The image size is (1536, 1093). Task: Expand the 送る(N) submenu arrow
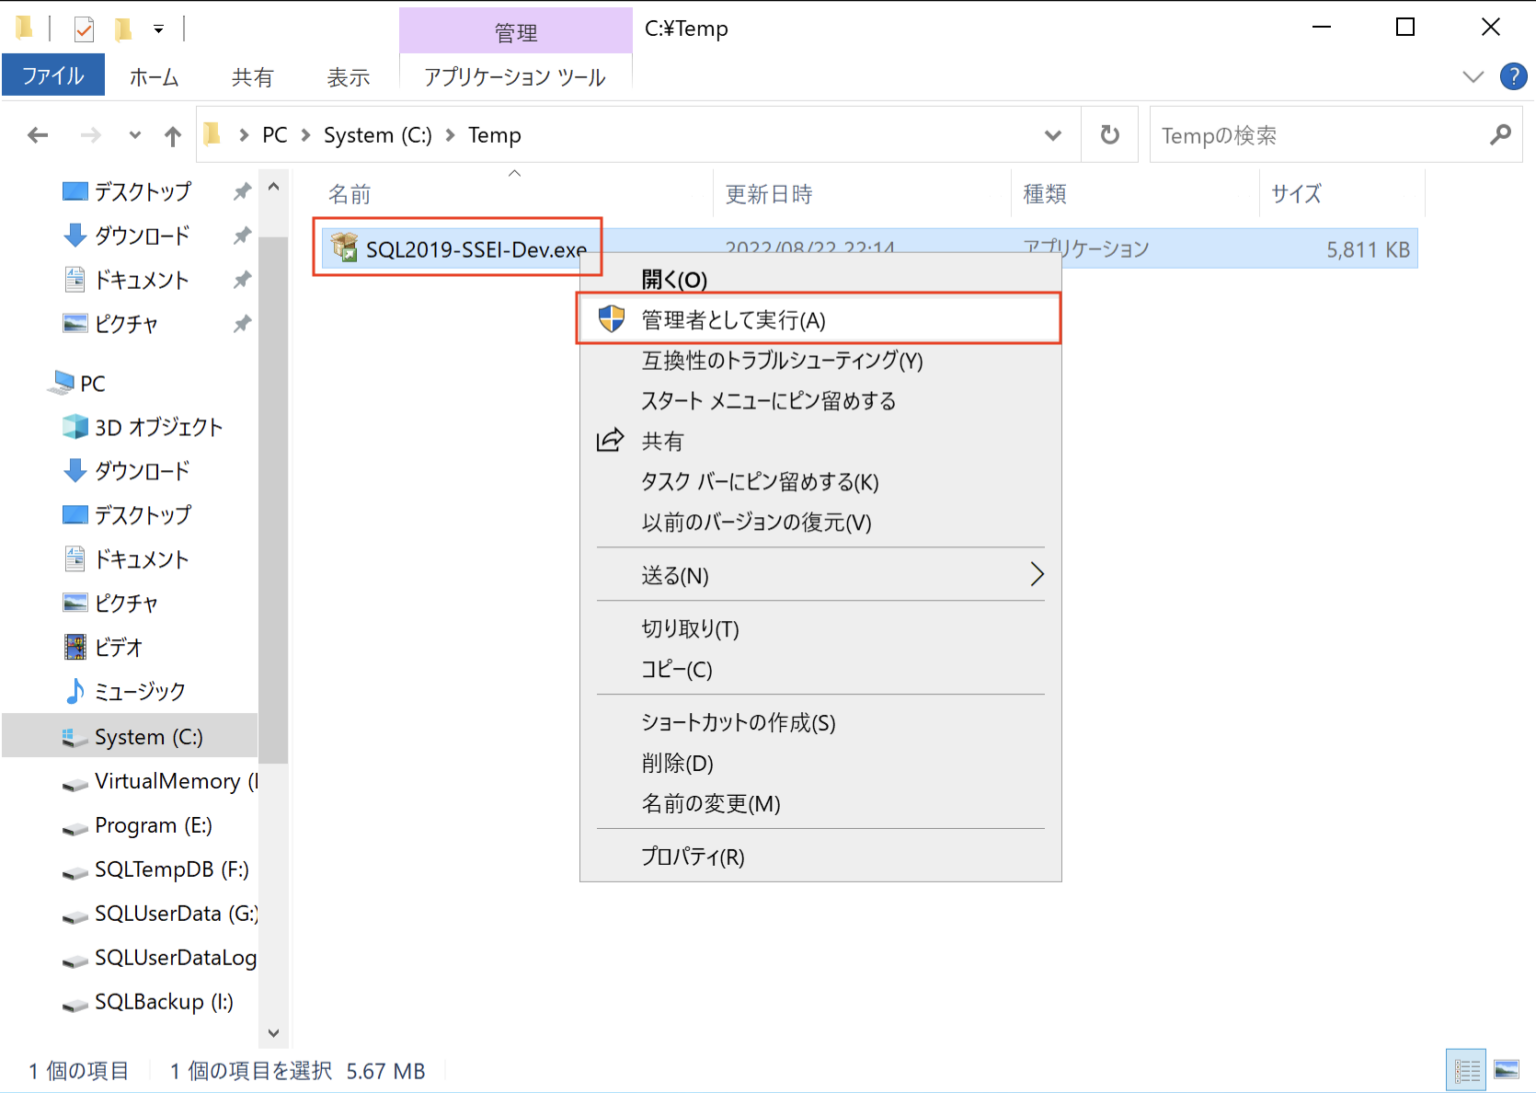click(1037, 574)
